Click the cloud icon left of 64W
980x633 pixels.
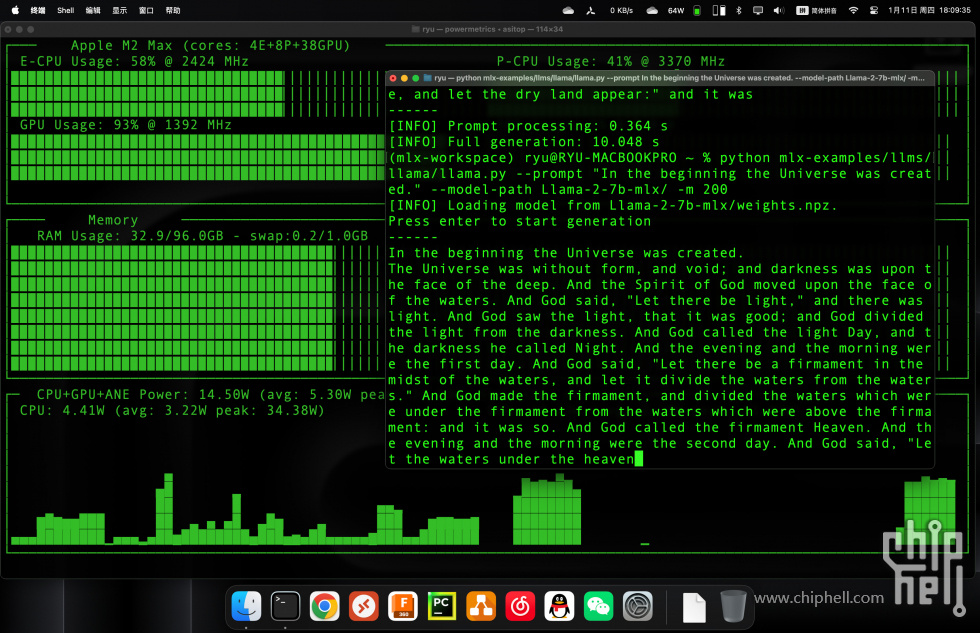652,10
